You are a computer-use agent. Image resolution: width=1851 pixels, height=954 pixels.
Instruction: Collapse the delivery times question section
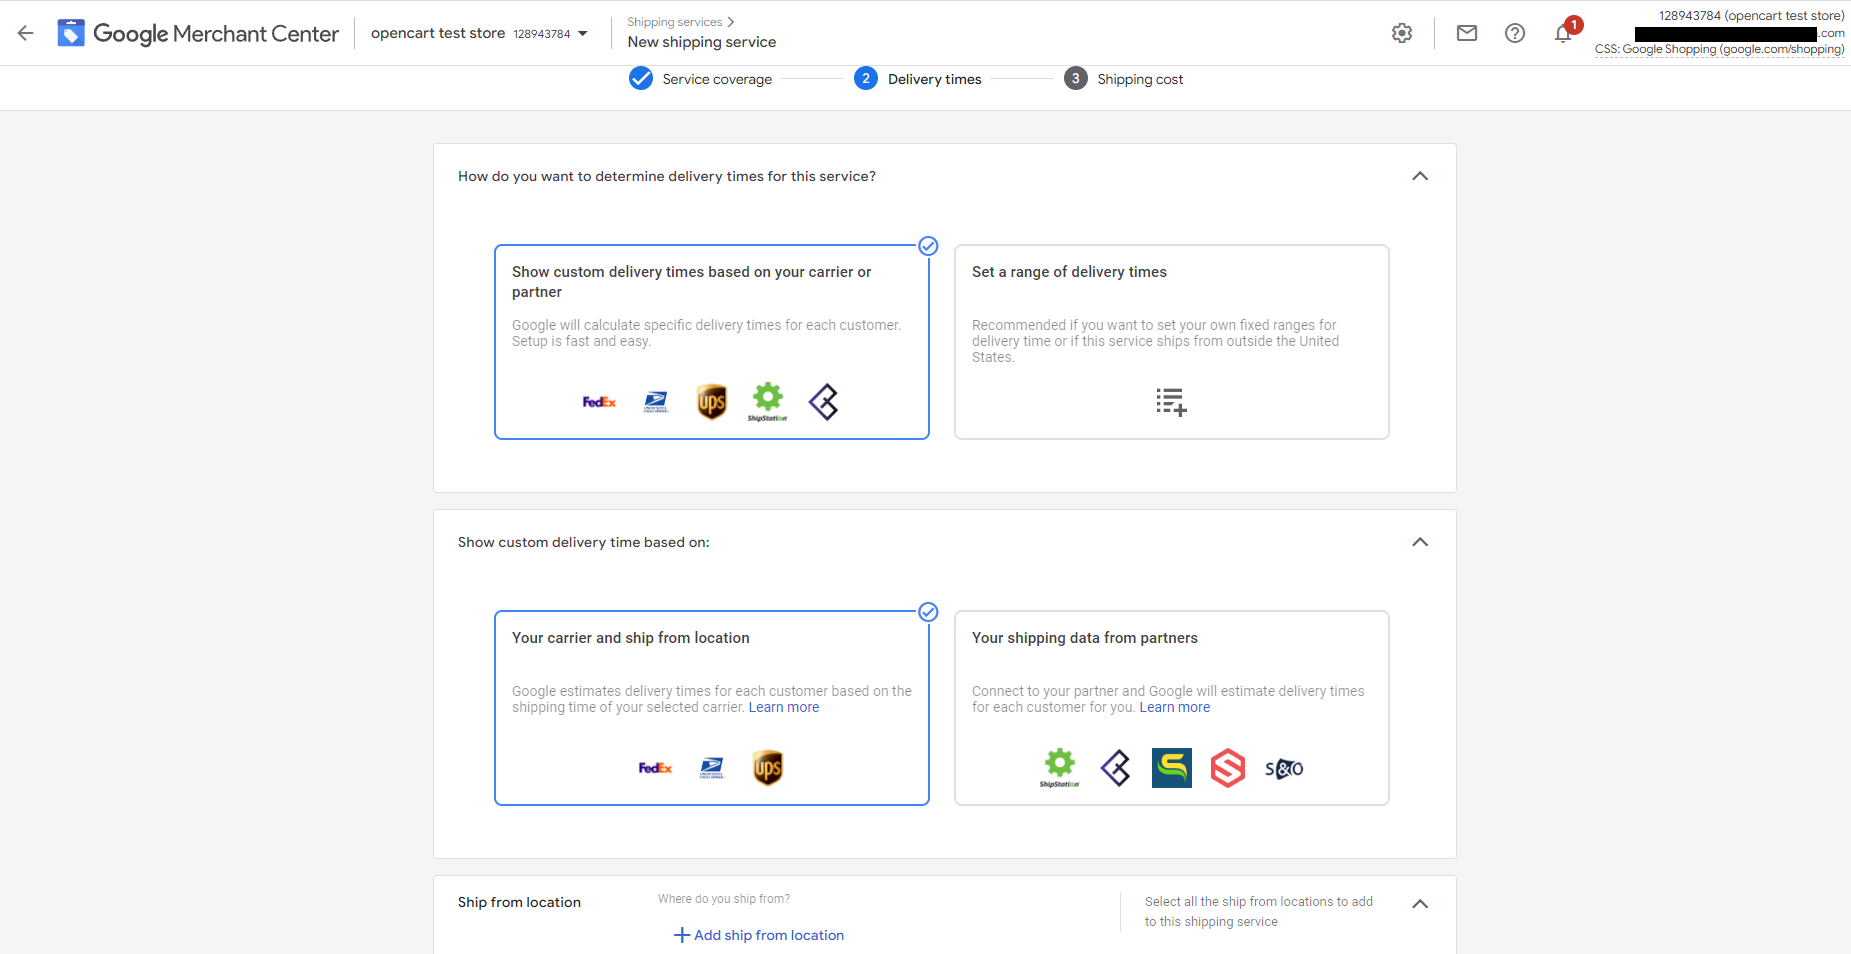click(1419, 176)
